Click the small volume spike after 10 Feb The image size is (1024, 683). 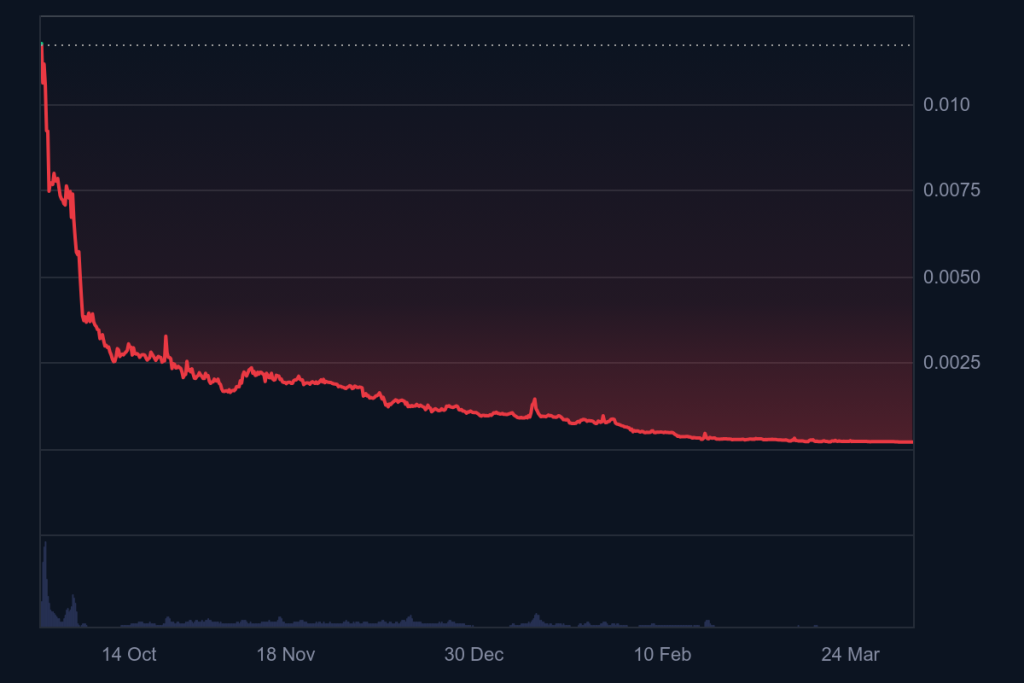(707, 622)
